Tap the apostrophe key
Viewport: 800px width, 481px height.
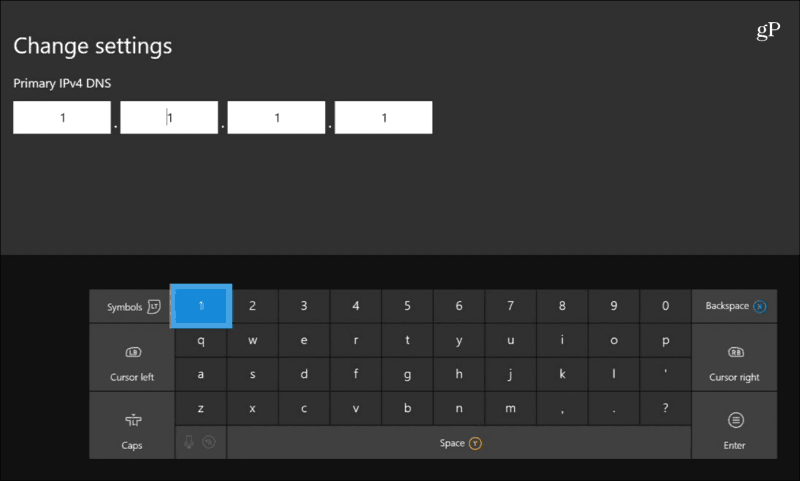(665, 374)
